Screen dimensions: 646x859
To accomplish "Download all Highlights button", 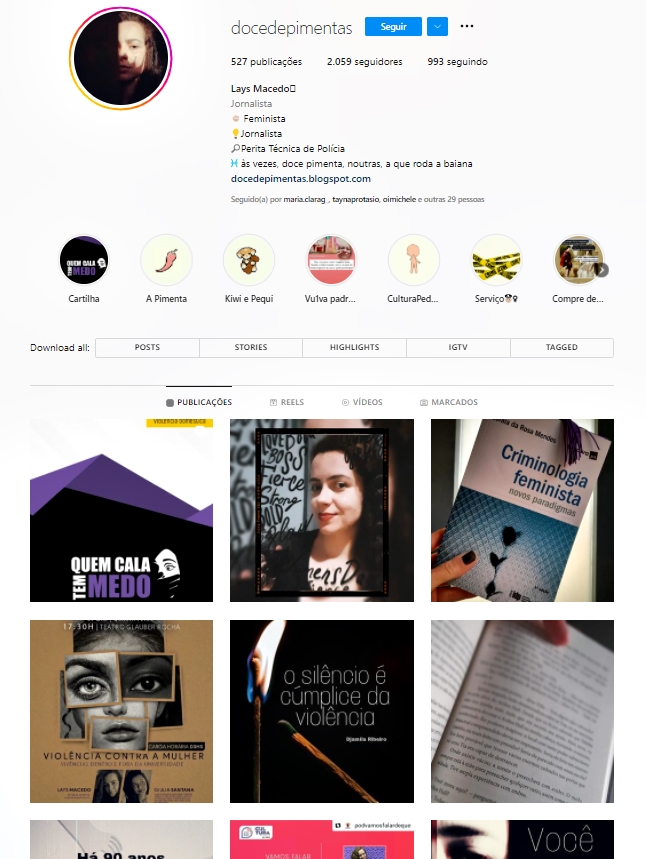I will [355, 347].
